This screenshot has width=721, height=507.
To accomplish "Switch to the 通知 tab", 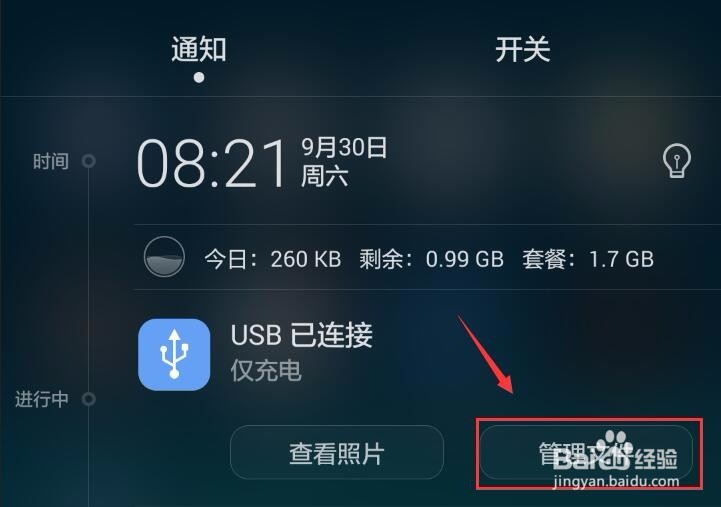I will tap(199, 49).
